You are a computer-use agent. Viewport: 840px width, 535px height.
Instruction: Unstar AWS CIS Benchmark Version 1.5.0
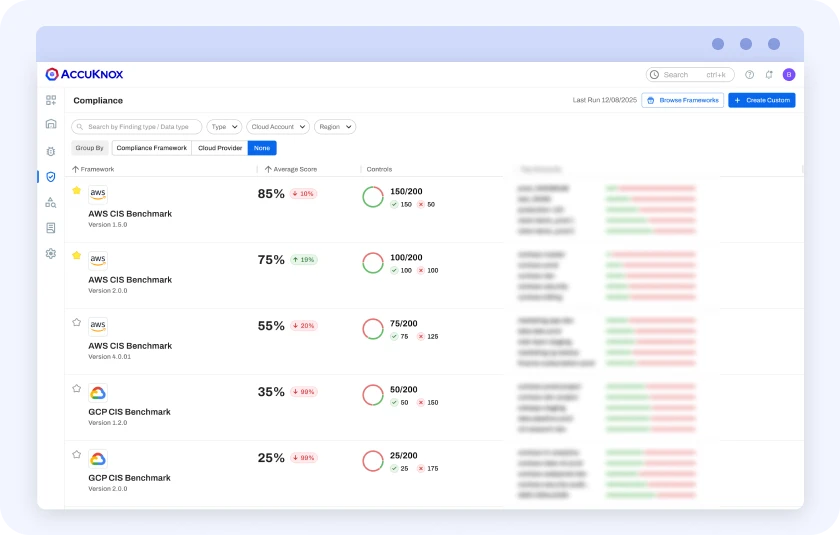point(77,190)
